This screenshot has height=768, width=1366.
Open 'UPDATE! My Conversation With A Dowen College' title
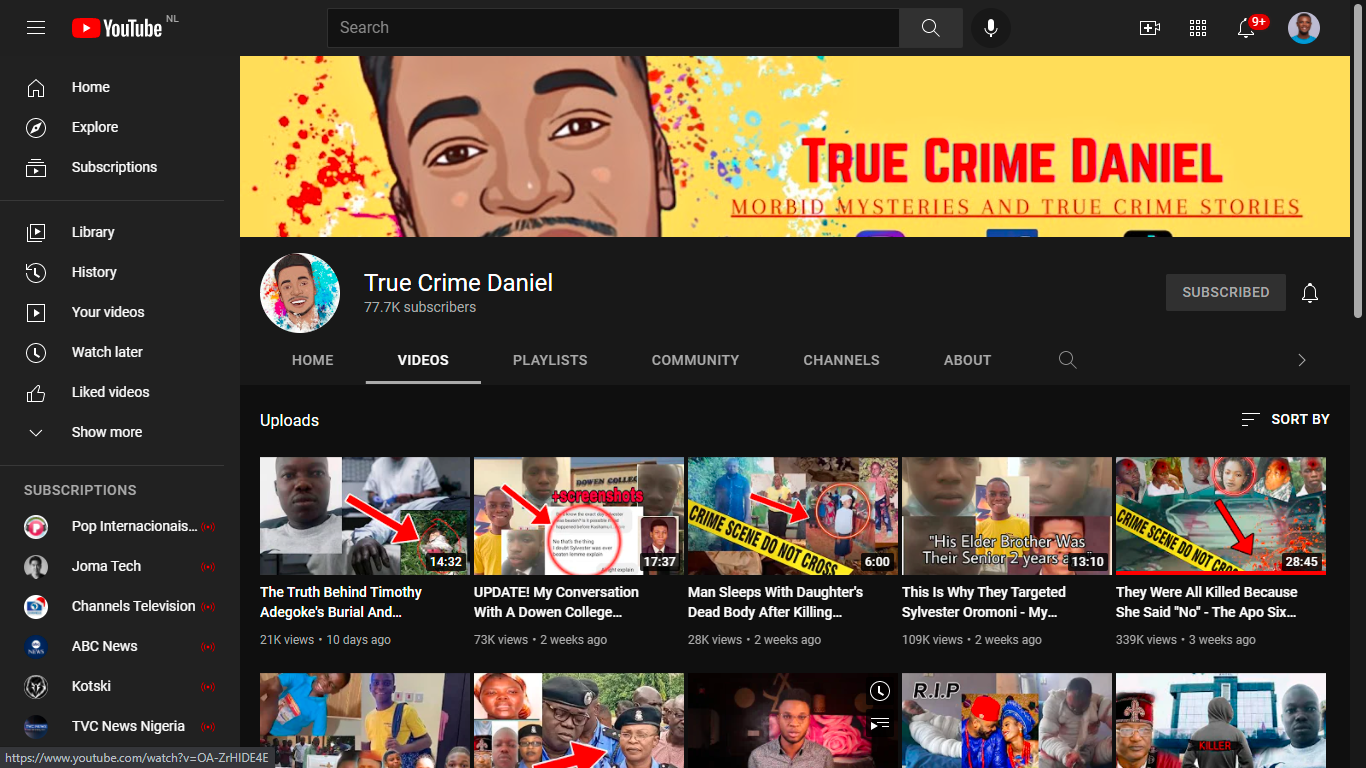[x=556, y=602]
